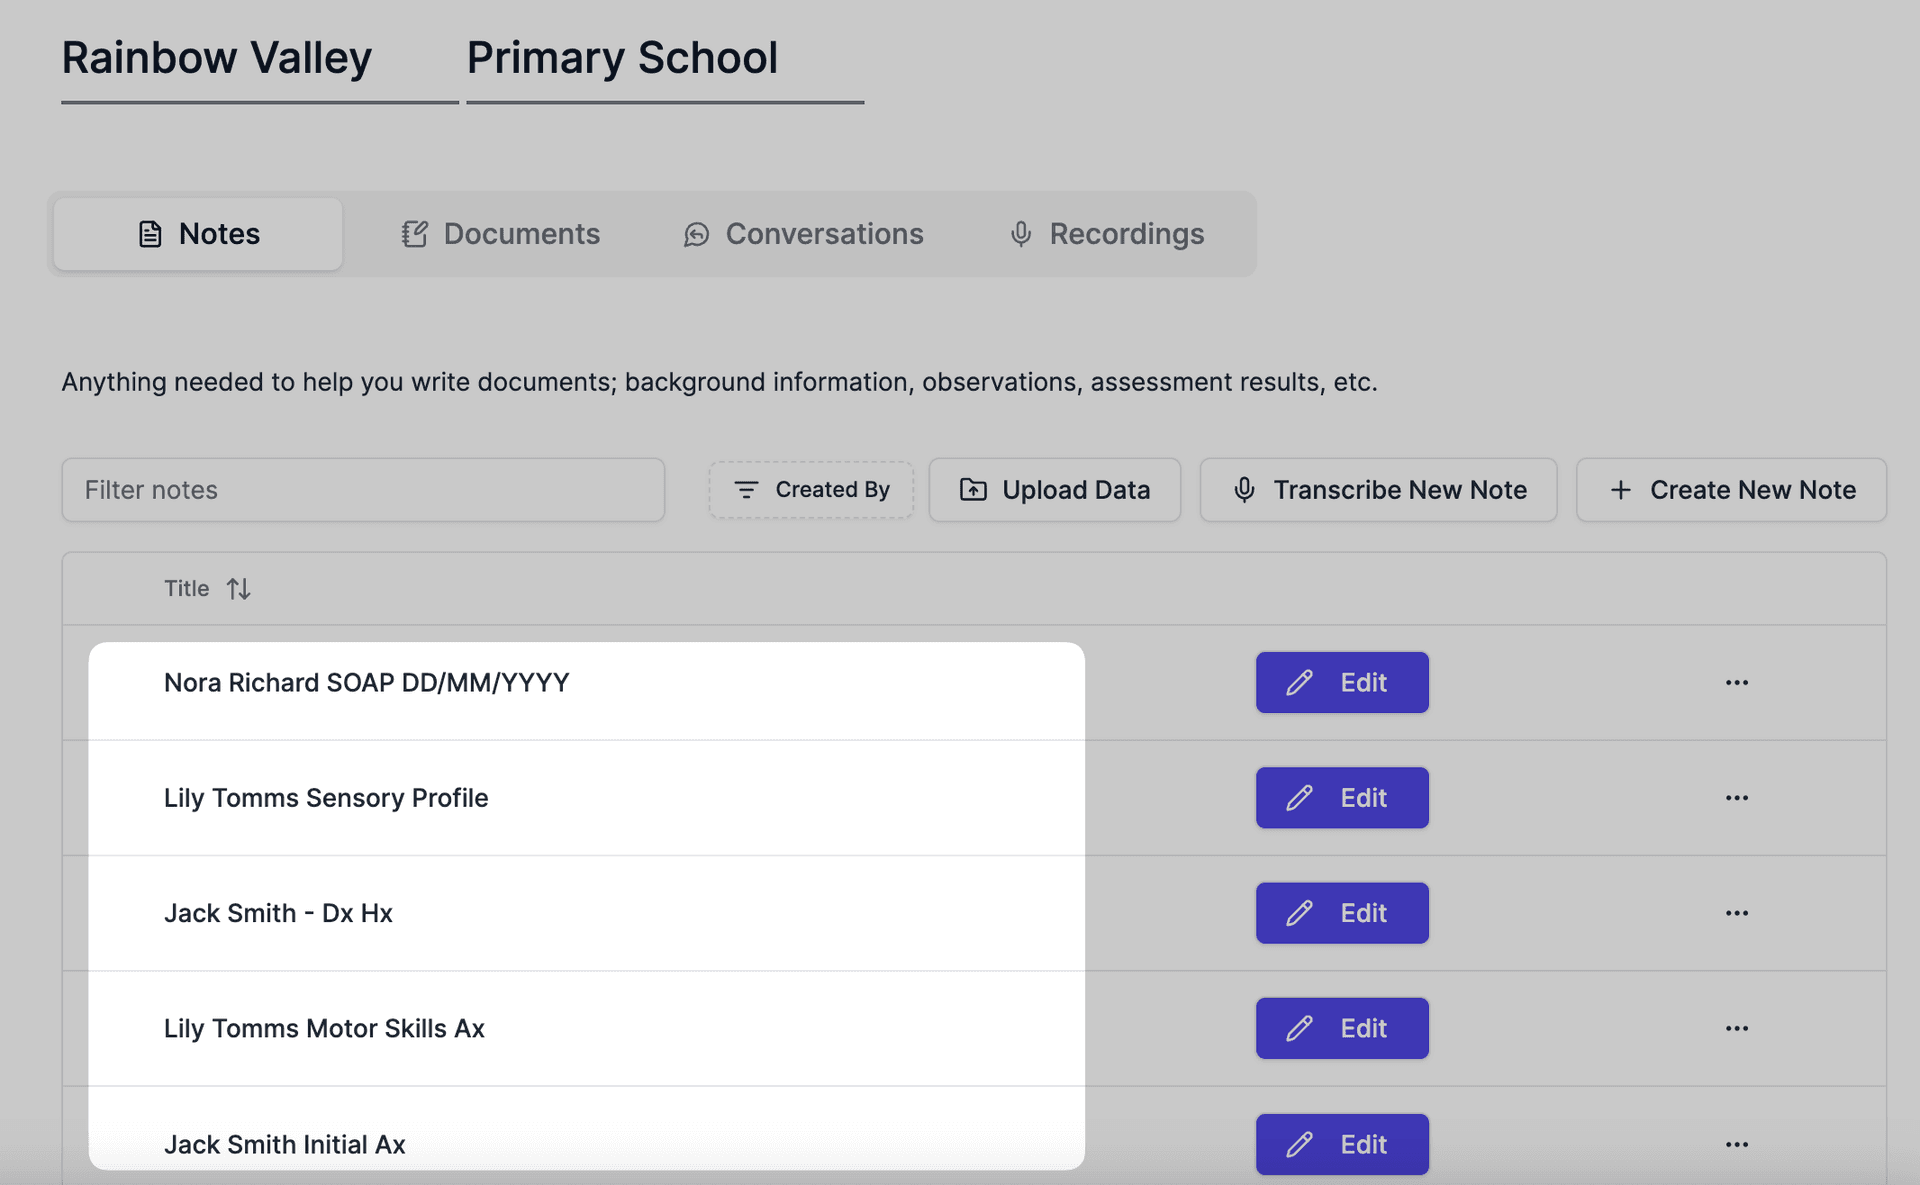
Task: Click Edit button for Jack Smith Dx Hx
Action: [1340, 912]
